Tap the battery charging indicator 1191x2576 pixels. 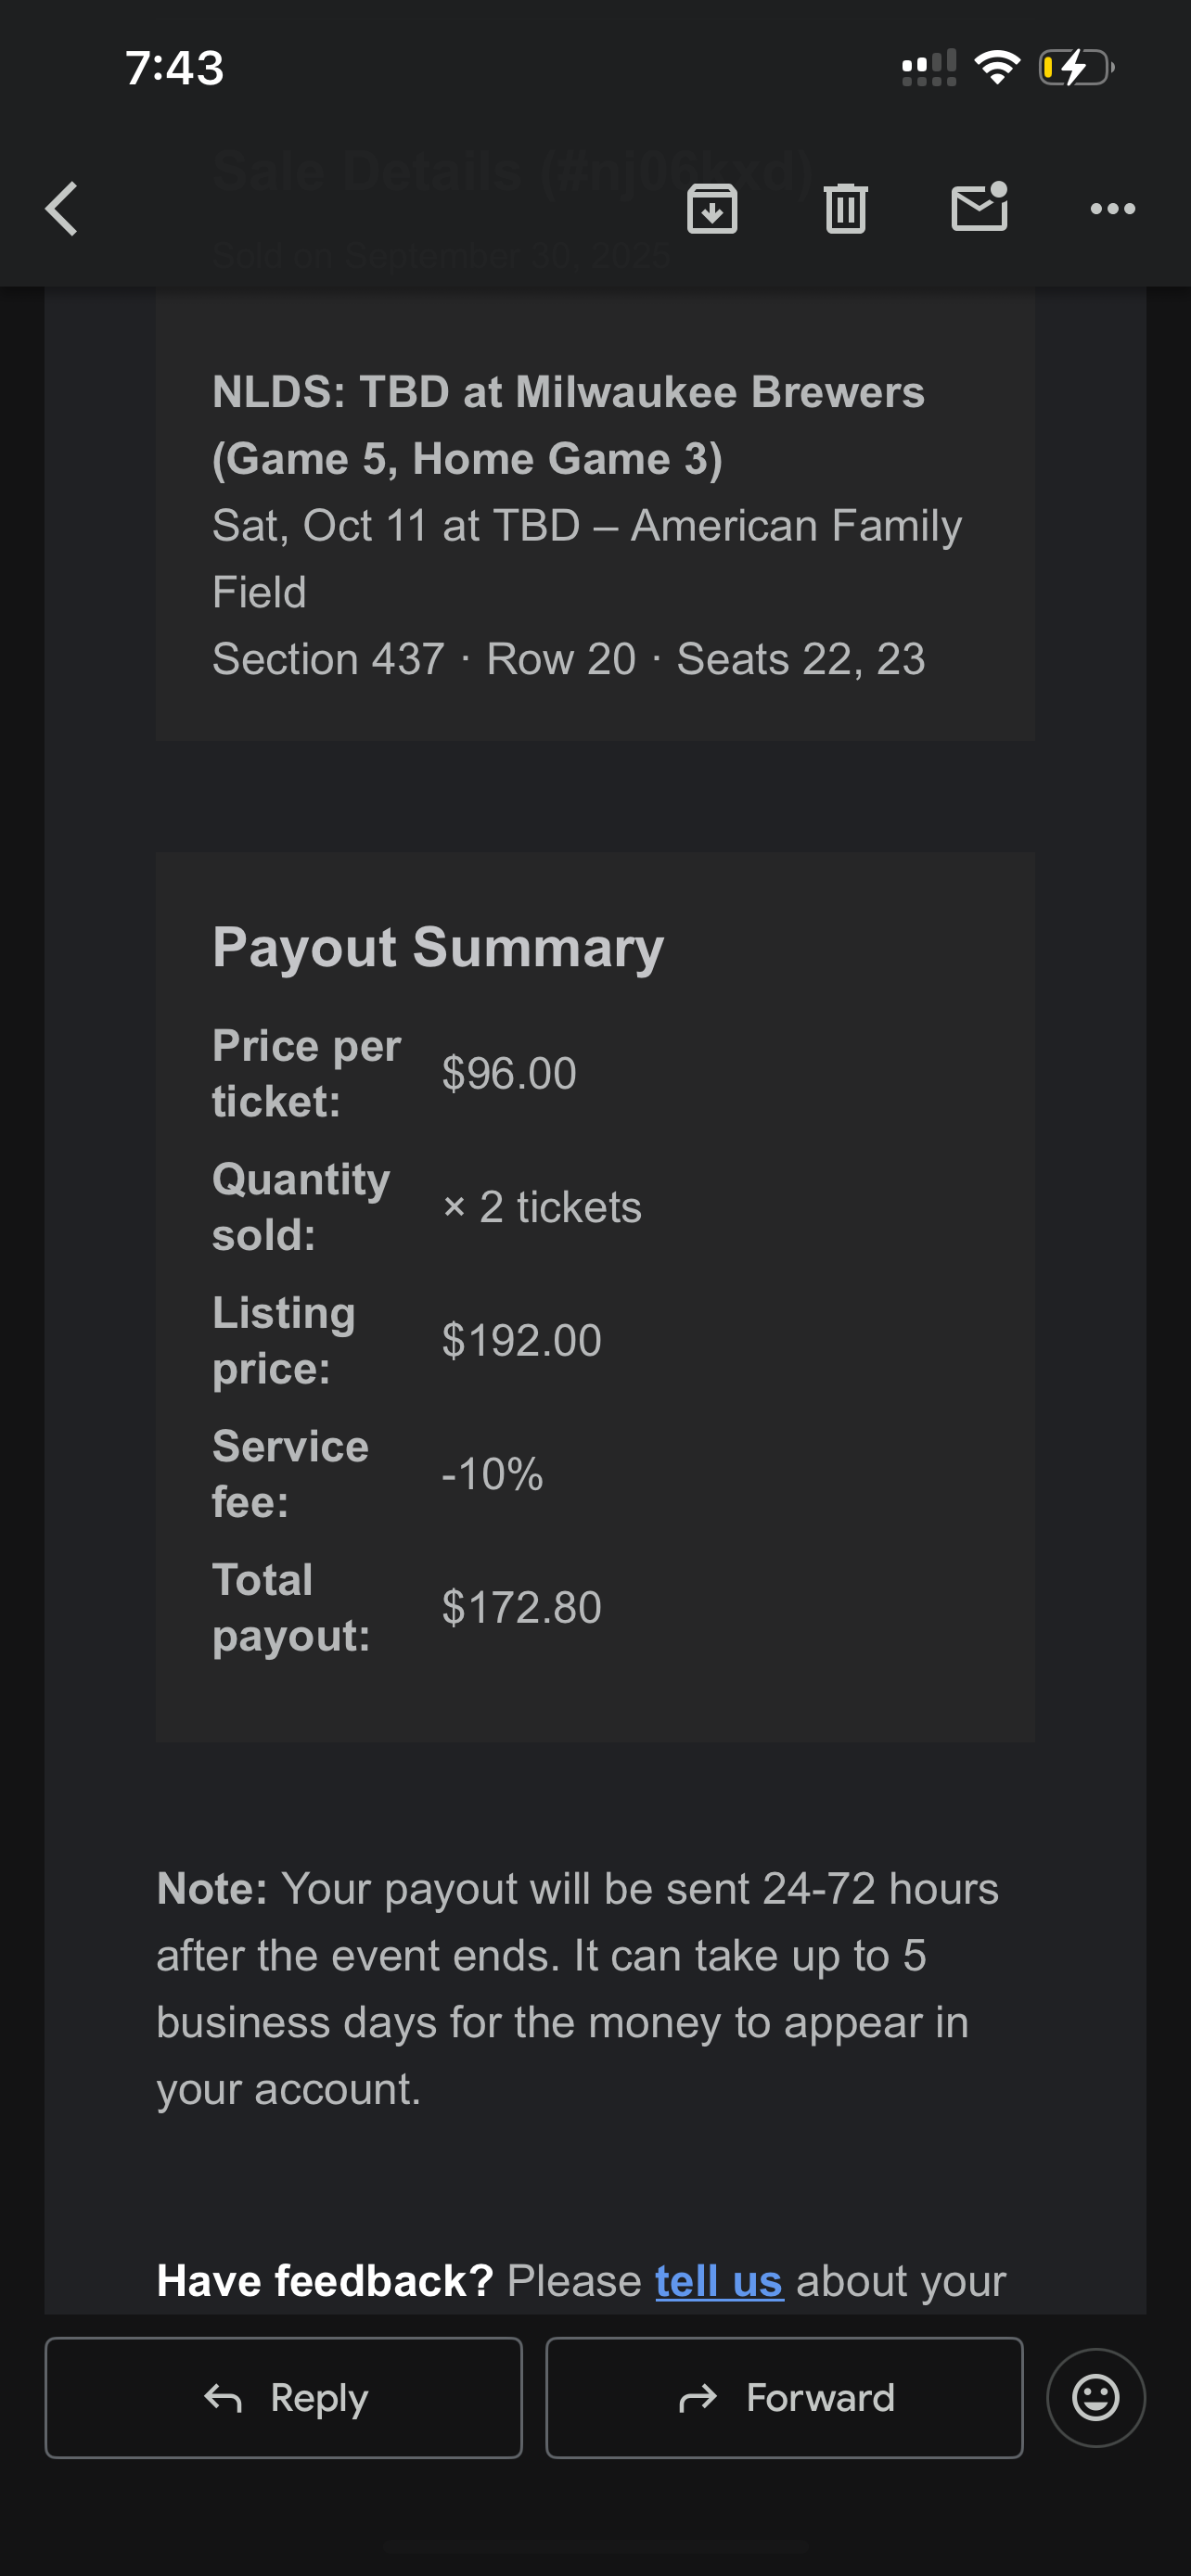tap(1076, 68)
